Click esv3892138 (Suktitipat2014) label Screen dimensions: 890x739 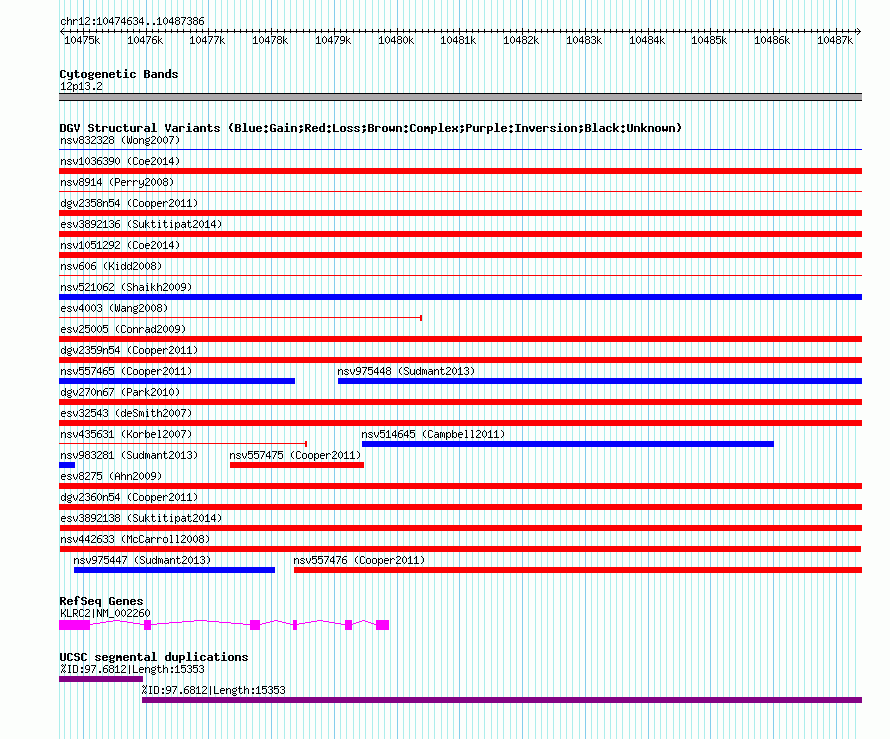pyautogui.click(x=141, y=518)
